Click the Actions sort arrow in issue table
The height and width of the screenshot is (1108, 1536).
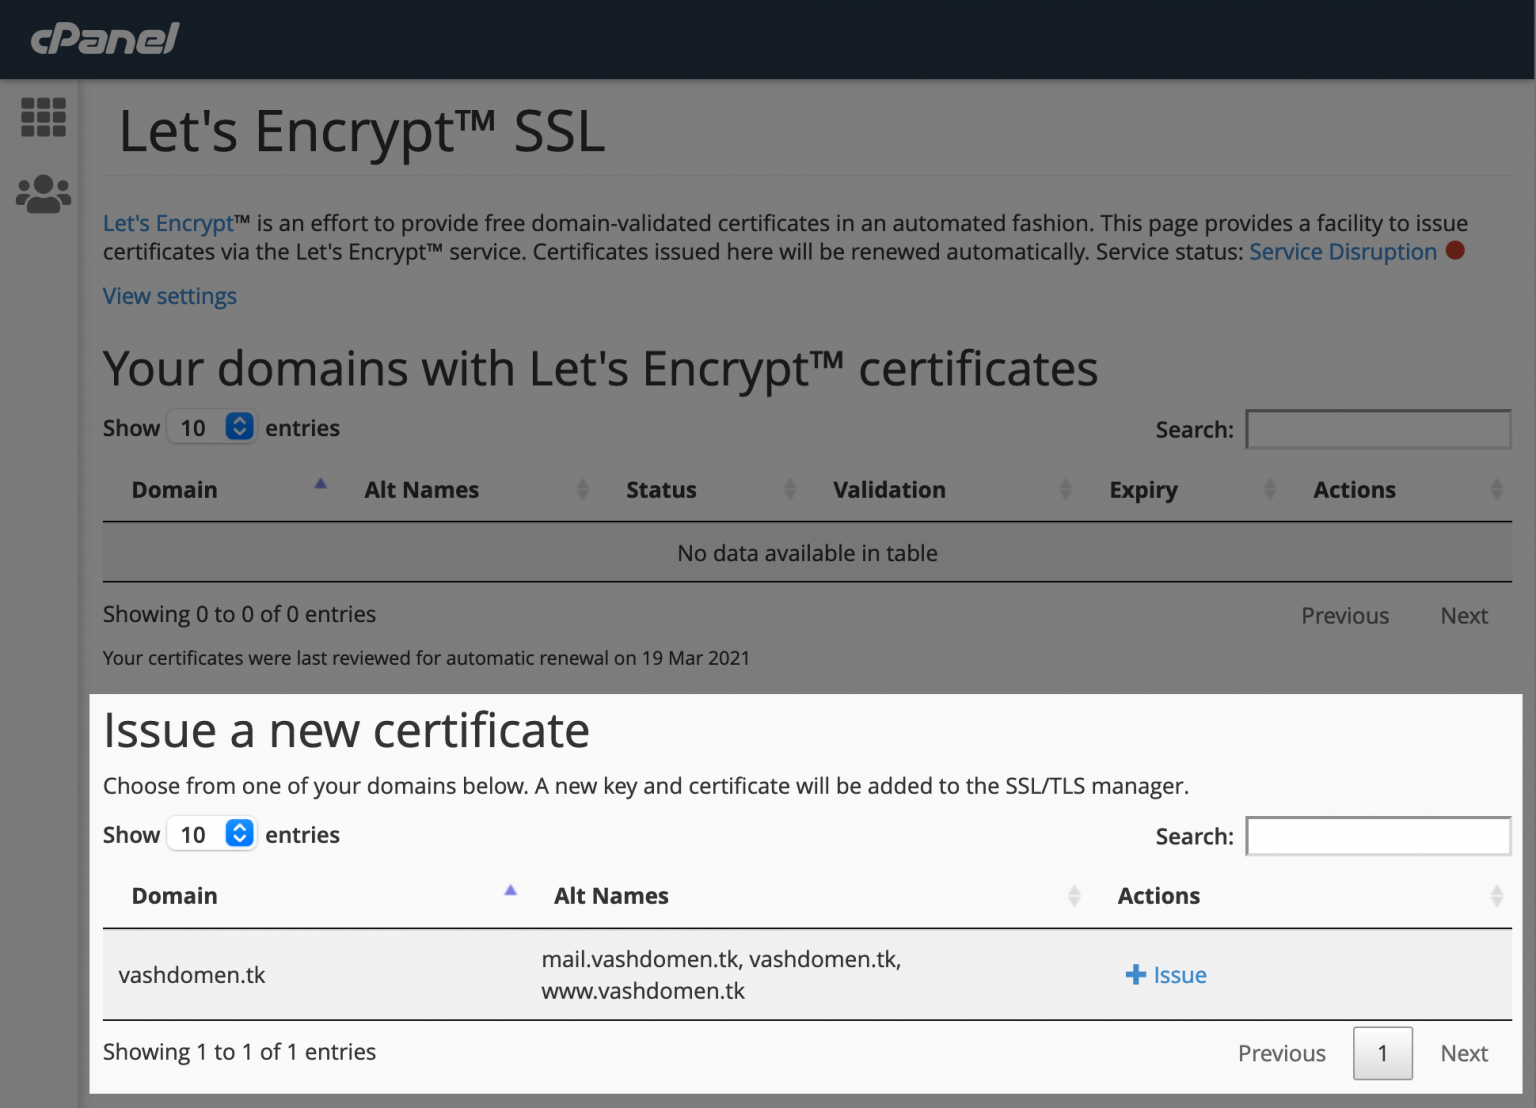[1496, 895]
